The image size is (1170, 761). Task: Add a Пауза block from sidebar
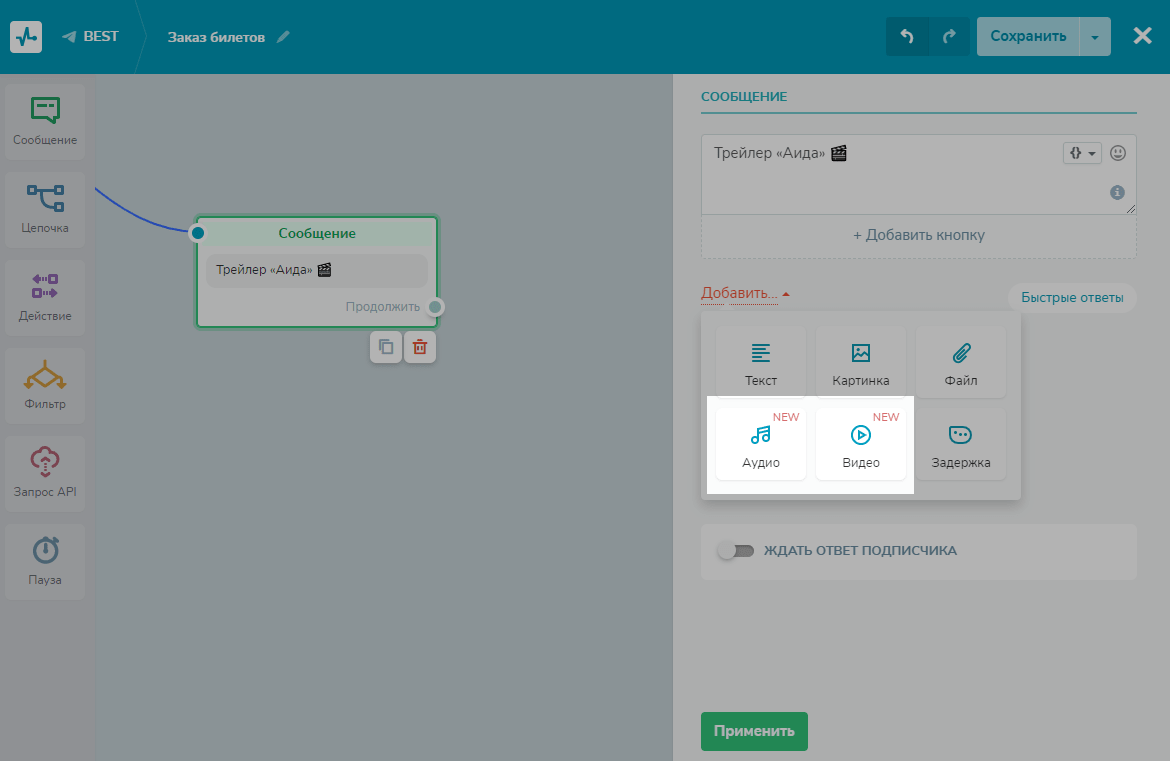[x=45, y=562]
